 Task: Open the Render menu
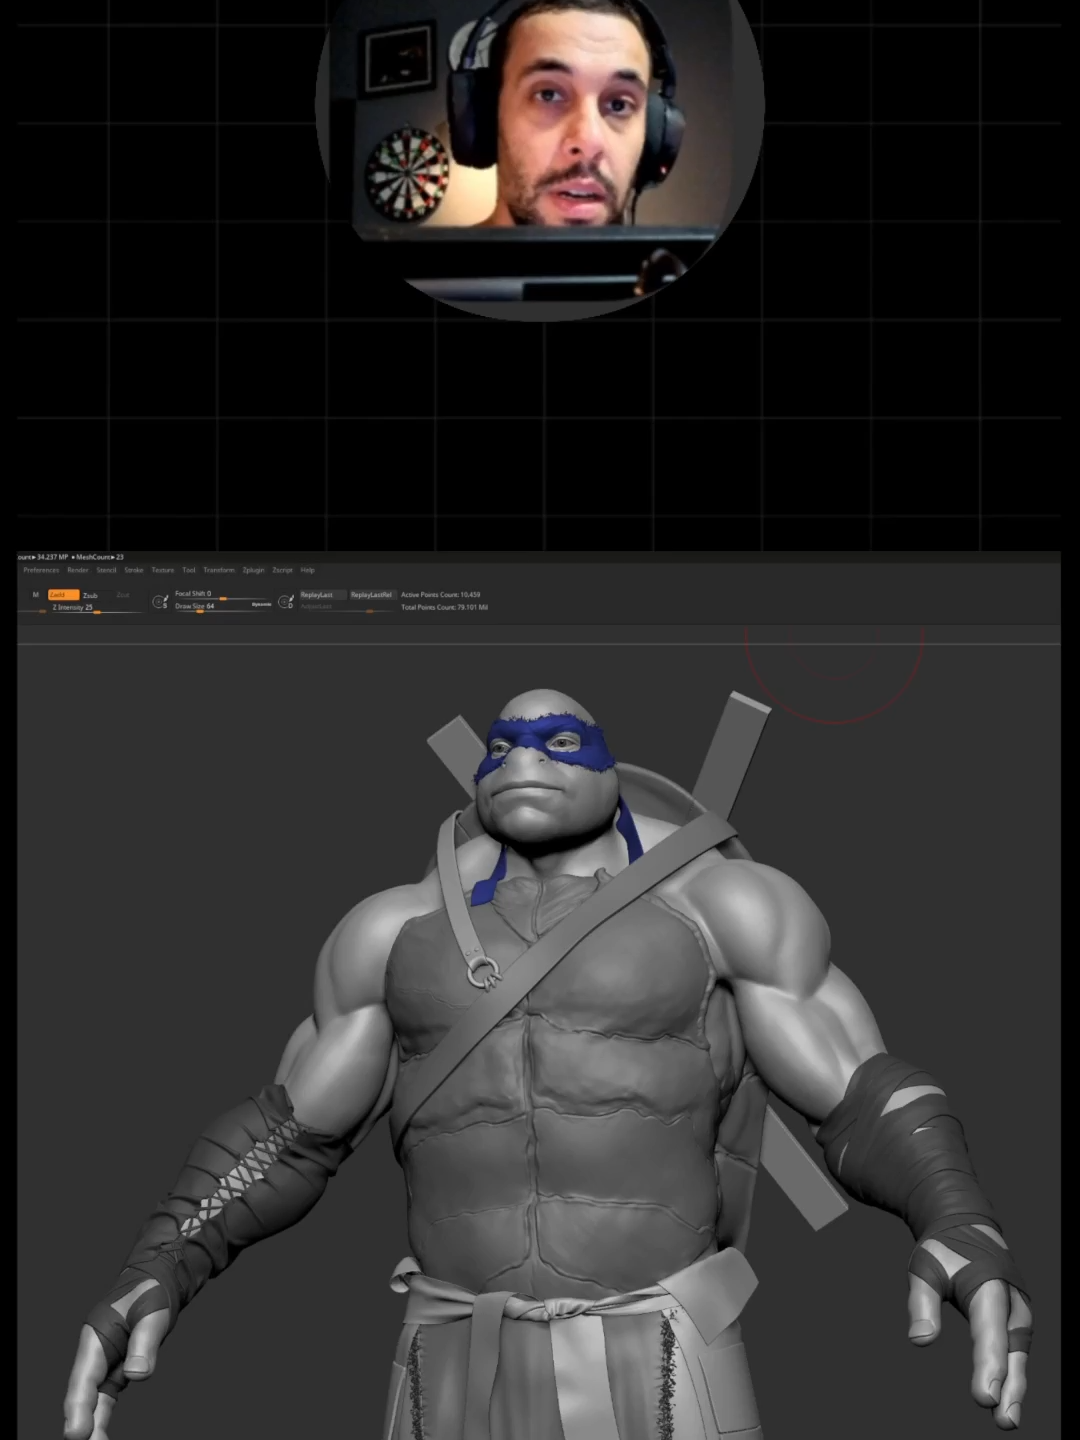coord(78,570)
